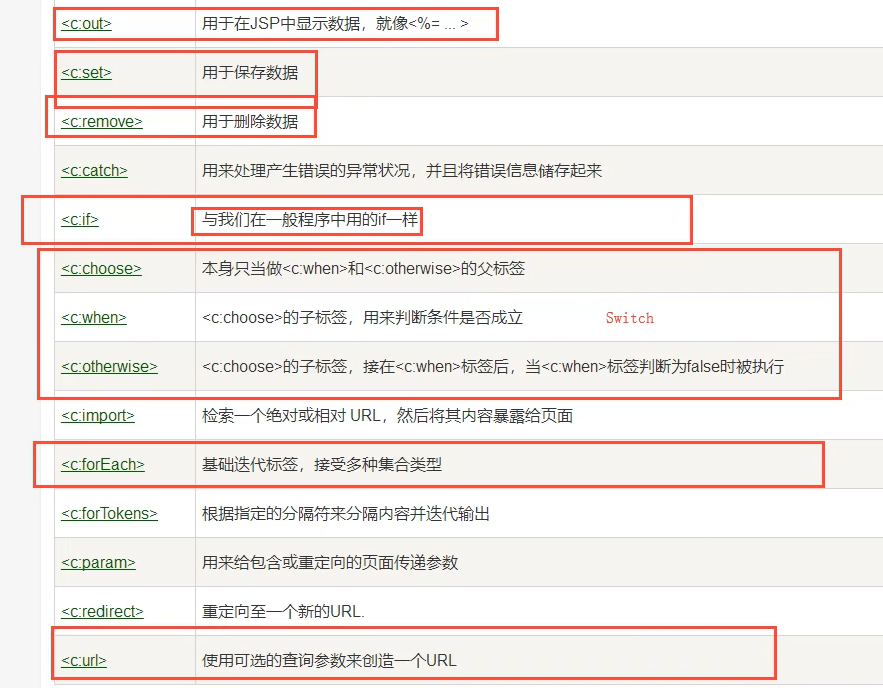Visit the <c:if> tag link
The image size is (883, 688).
point(80,220)
